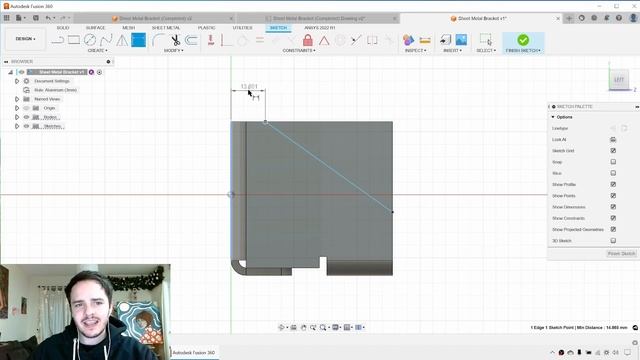
Task: Switch to the PLASTIC ribbon tab
Action: [x=207, y=28]
